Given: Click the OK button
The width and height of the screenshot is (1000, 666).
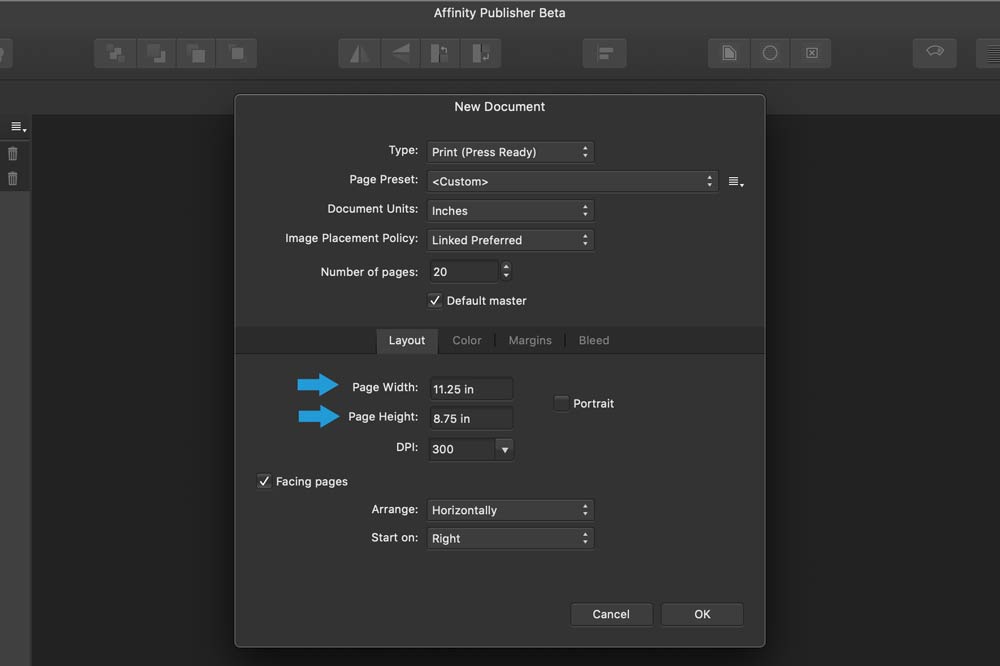Looking at the screenshot, I should pos(702,614).
